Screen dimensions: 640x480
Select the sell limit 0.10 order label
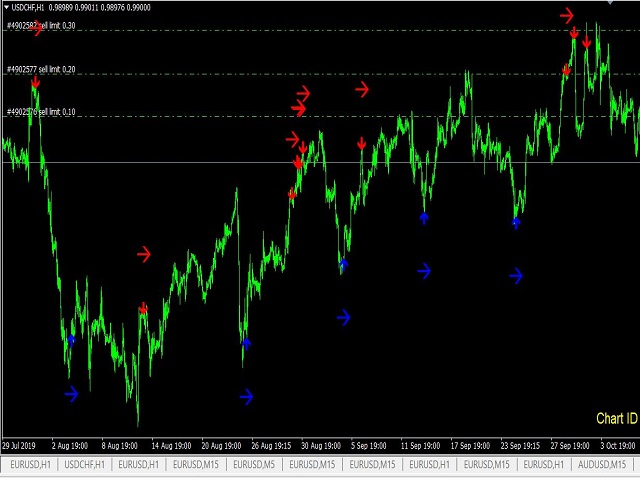tap(41, 112)
